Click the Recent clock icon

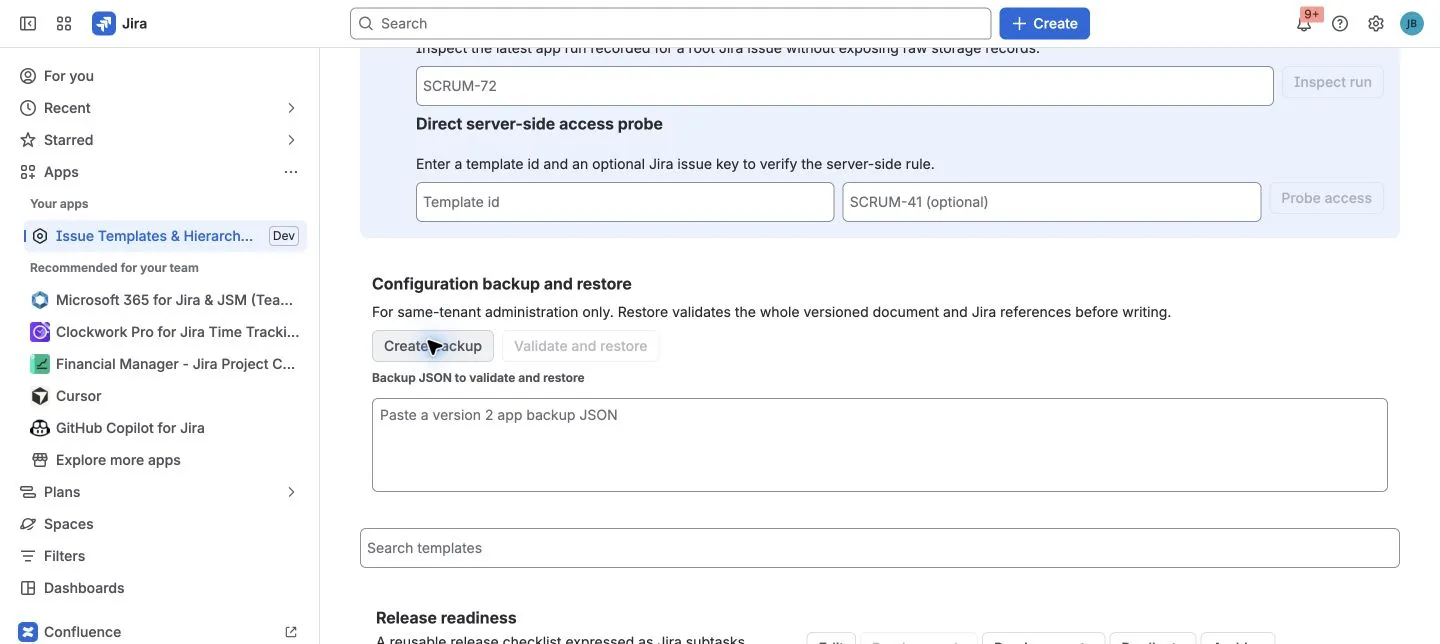tap(28, 108)
